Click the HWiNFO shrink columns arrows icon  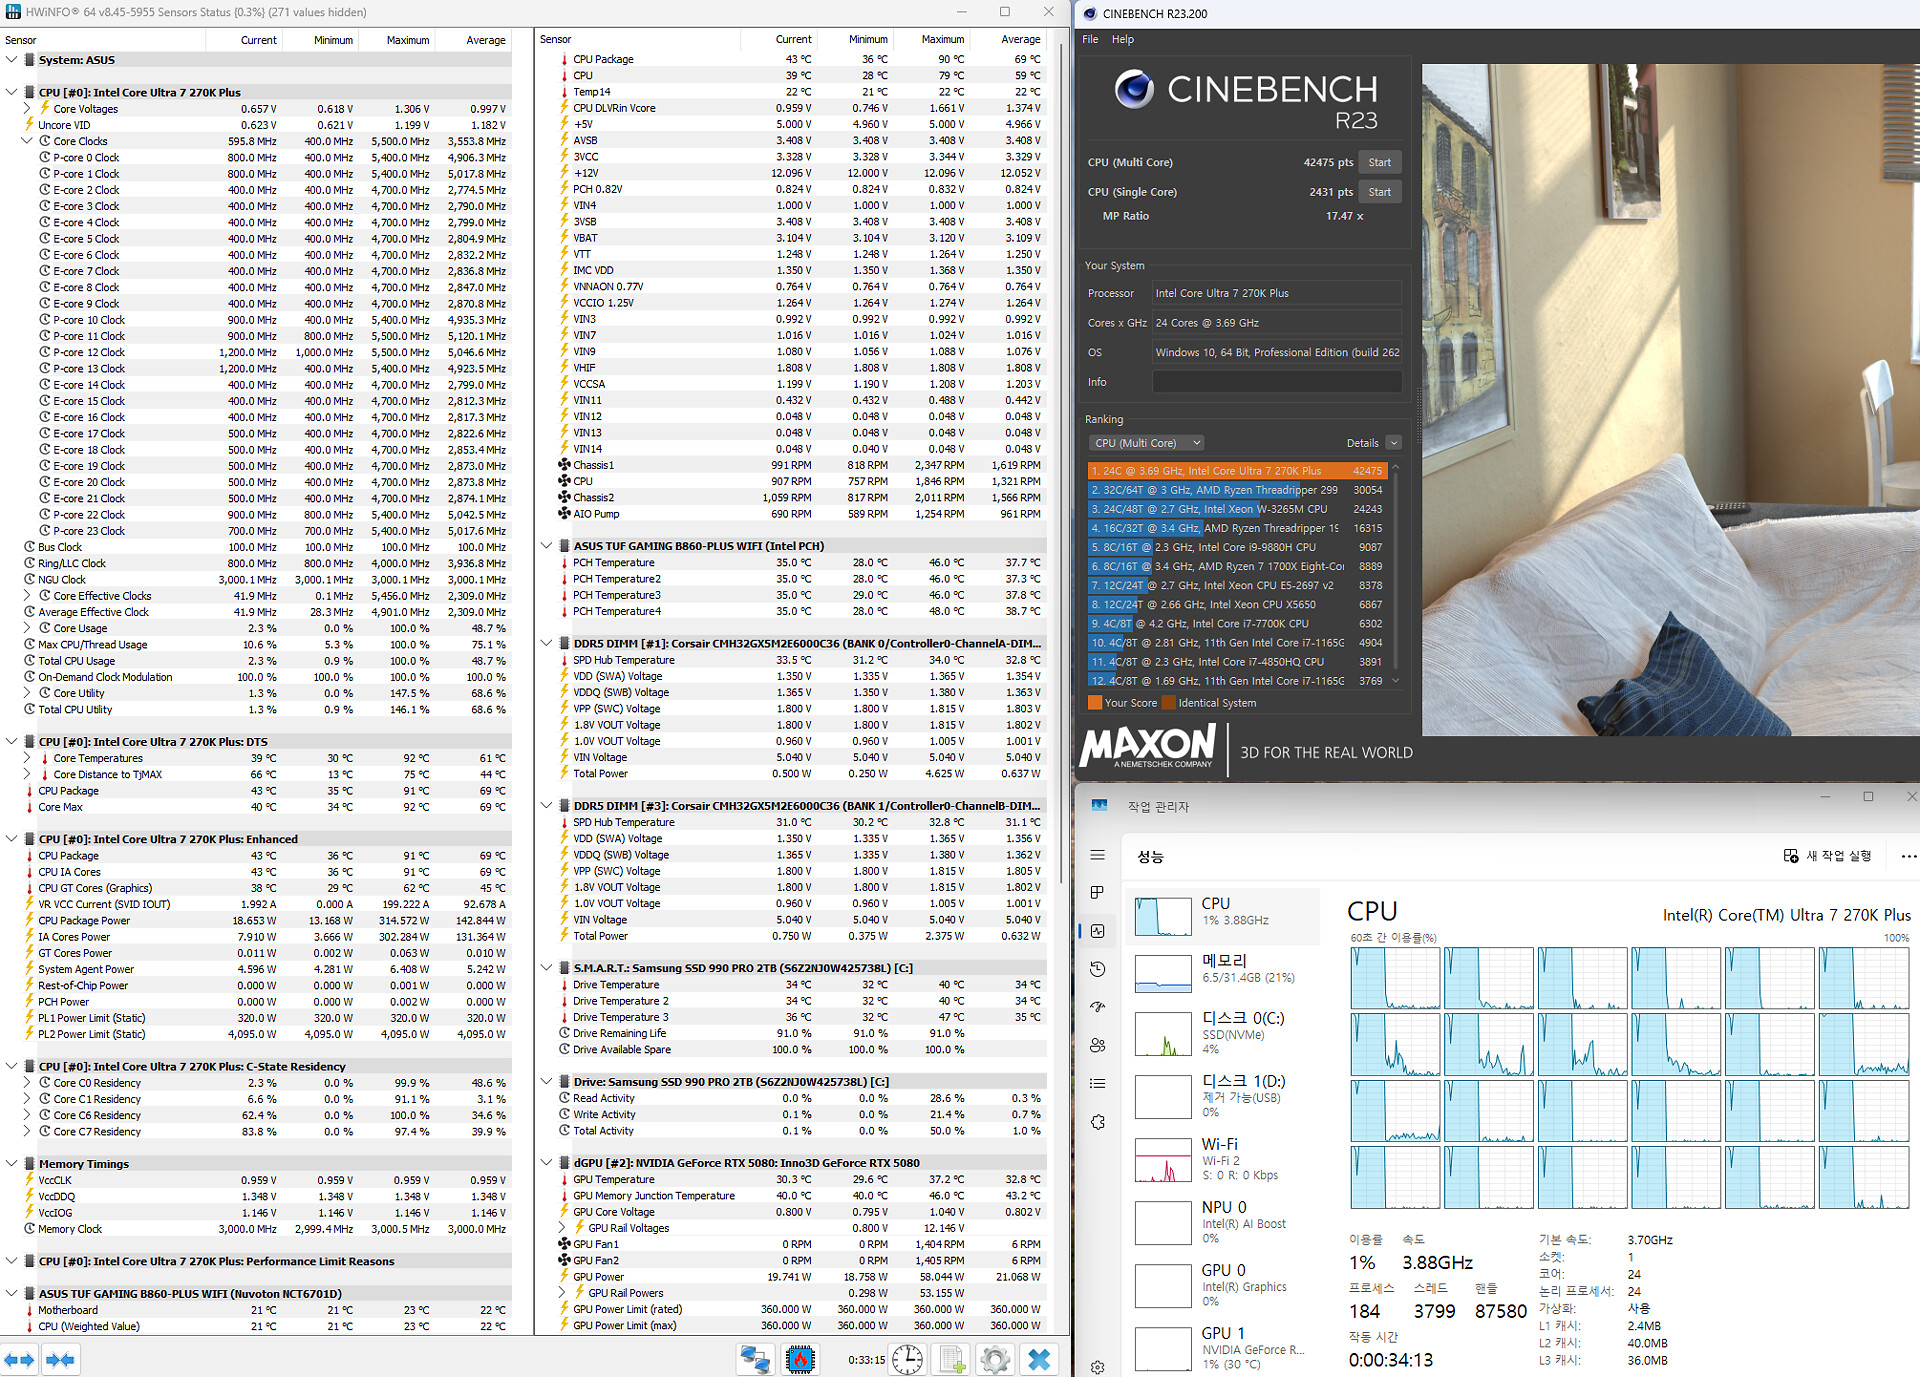pos(60,1359)
